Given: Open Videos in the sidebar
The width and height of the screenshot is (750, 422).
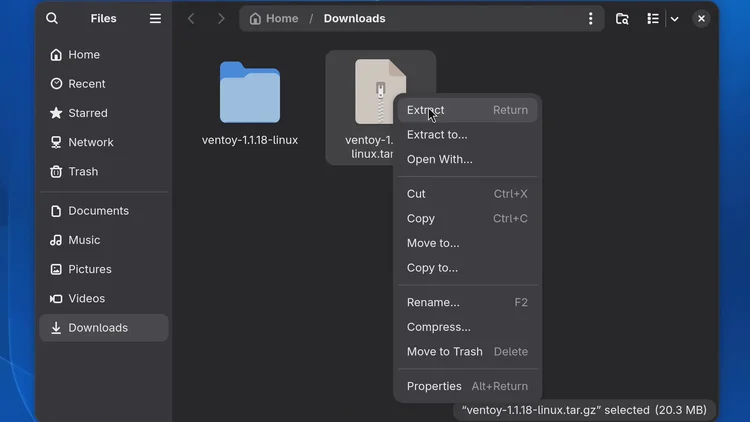Looking at the screenshot, I should [104, 299].
